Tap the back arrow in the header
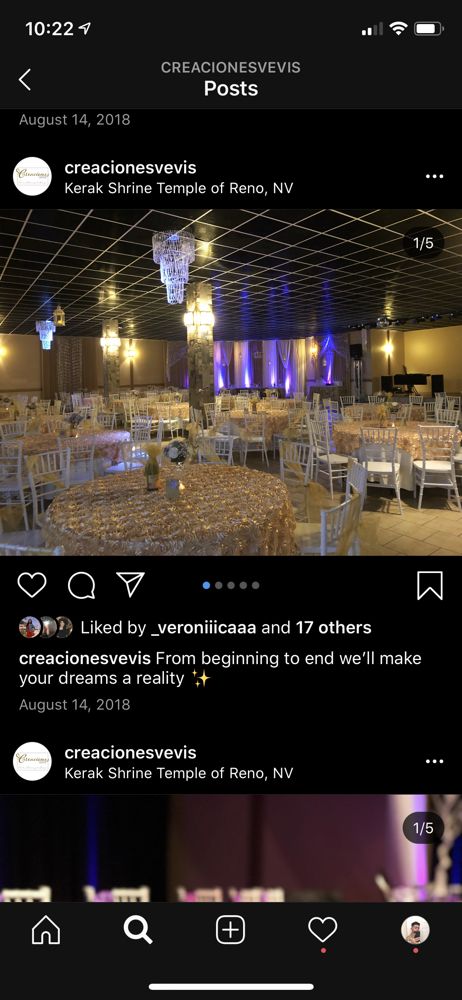Image resolution: width=462 pixels, height=1000 pixels. point(25,80)
